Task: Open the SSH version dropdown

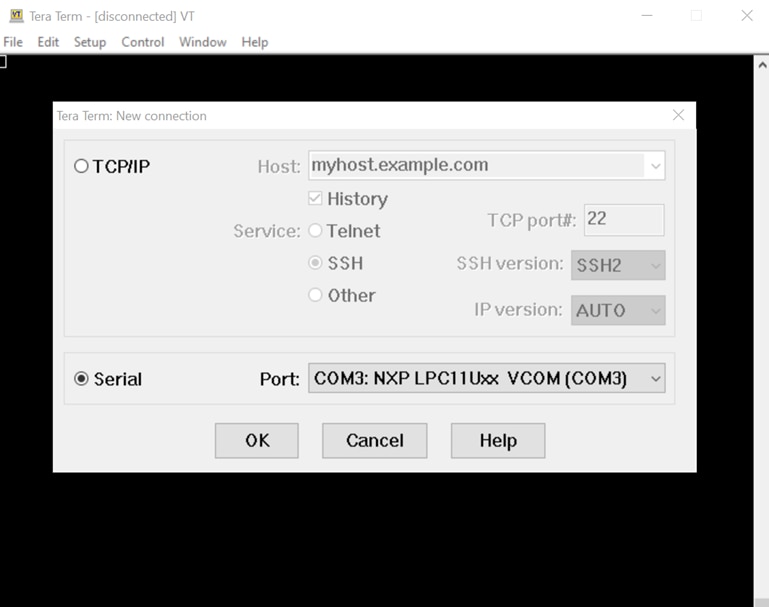Action: (618, 265)
